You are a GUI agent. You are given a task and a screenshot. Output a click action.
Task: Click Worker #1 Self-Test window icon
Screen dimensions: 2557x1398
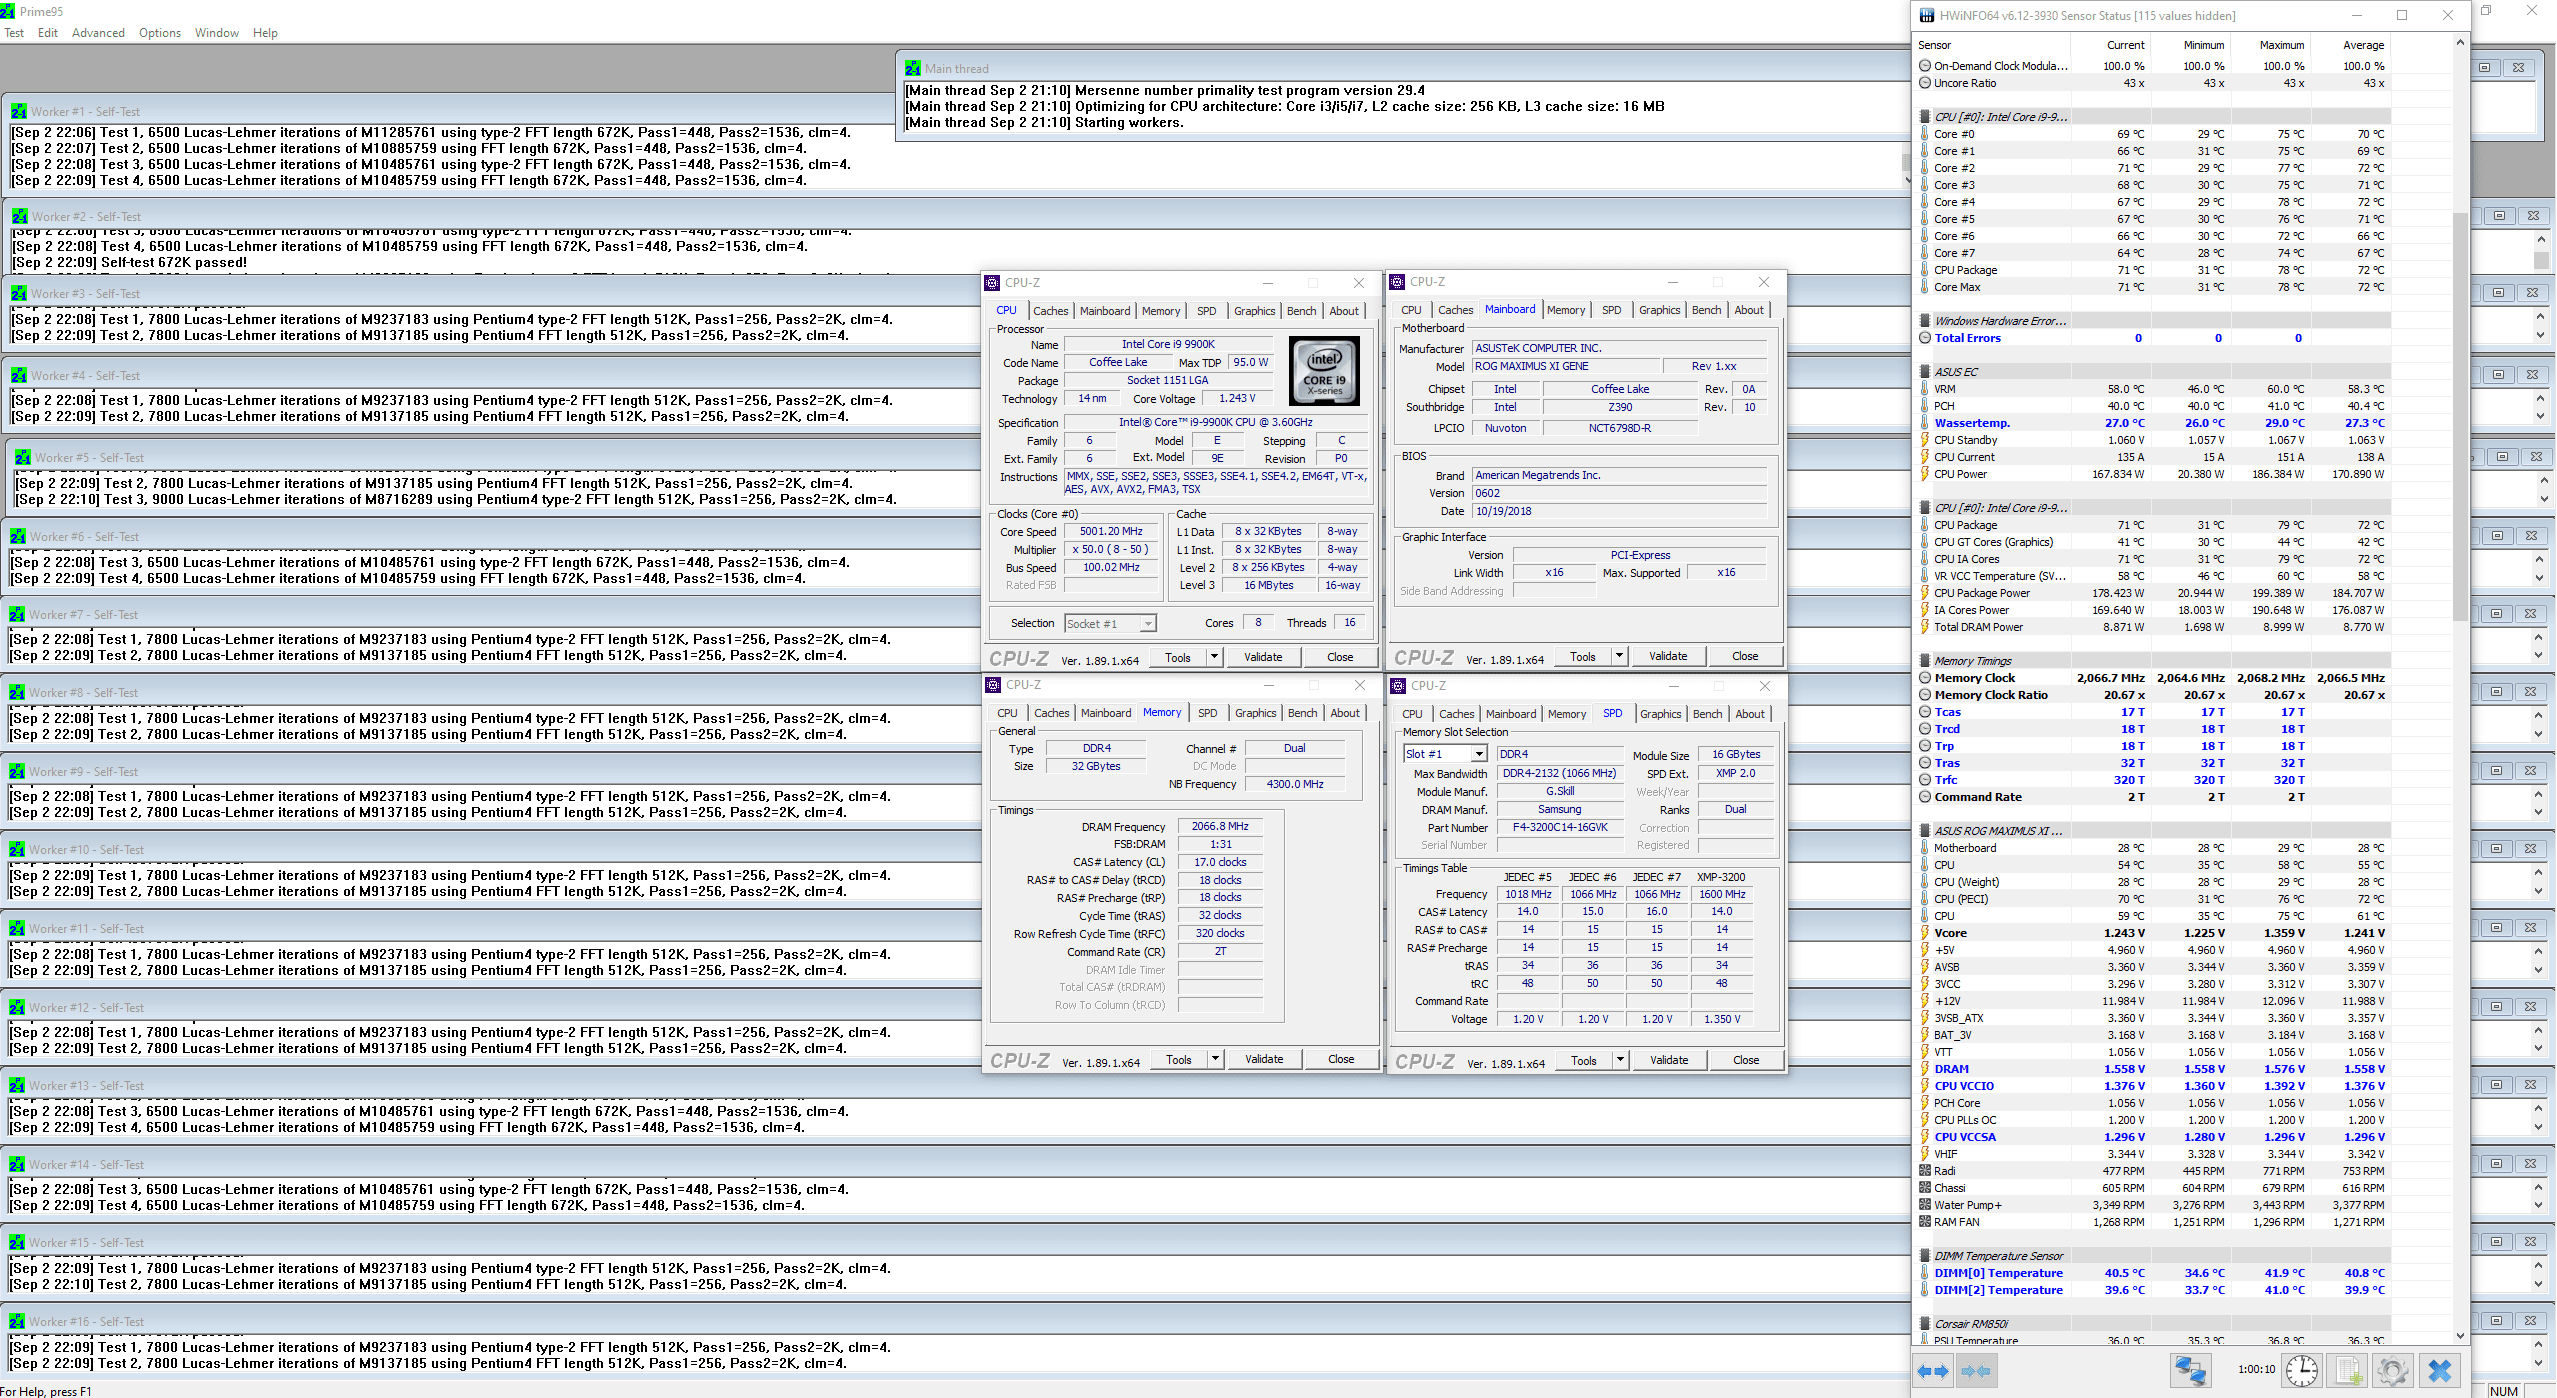click(x=19, y=112)
